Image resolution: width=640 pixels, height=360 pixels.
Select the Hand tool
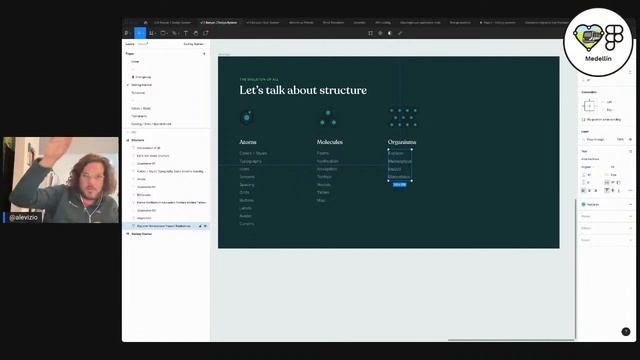tap(196, 33)
